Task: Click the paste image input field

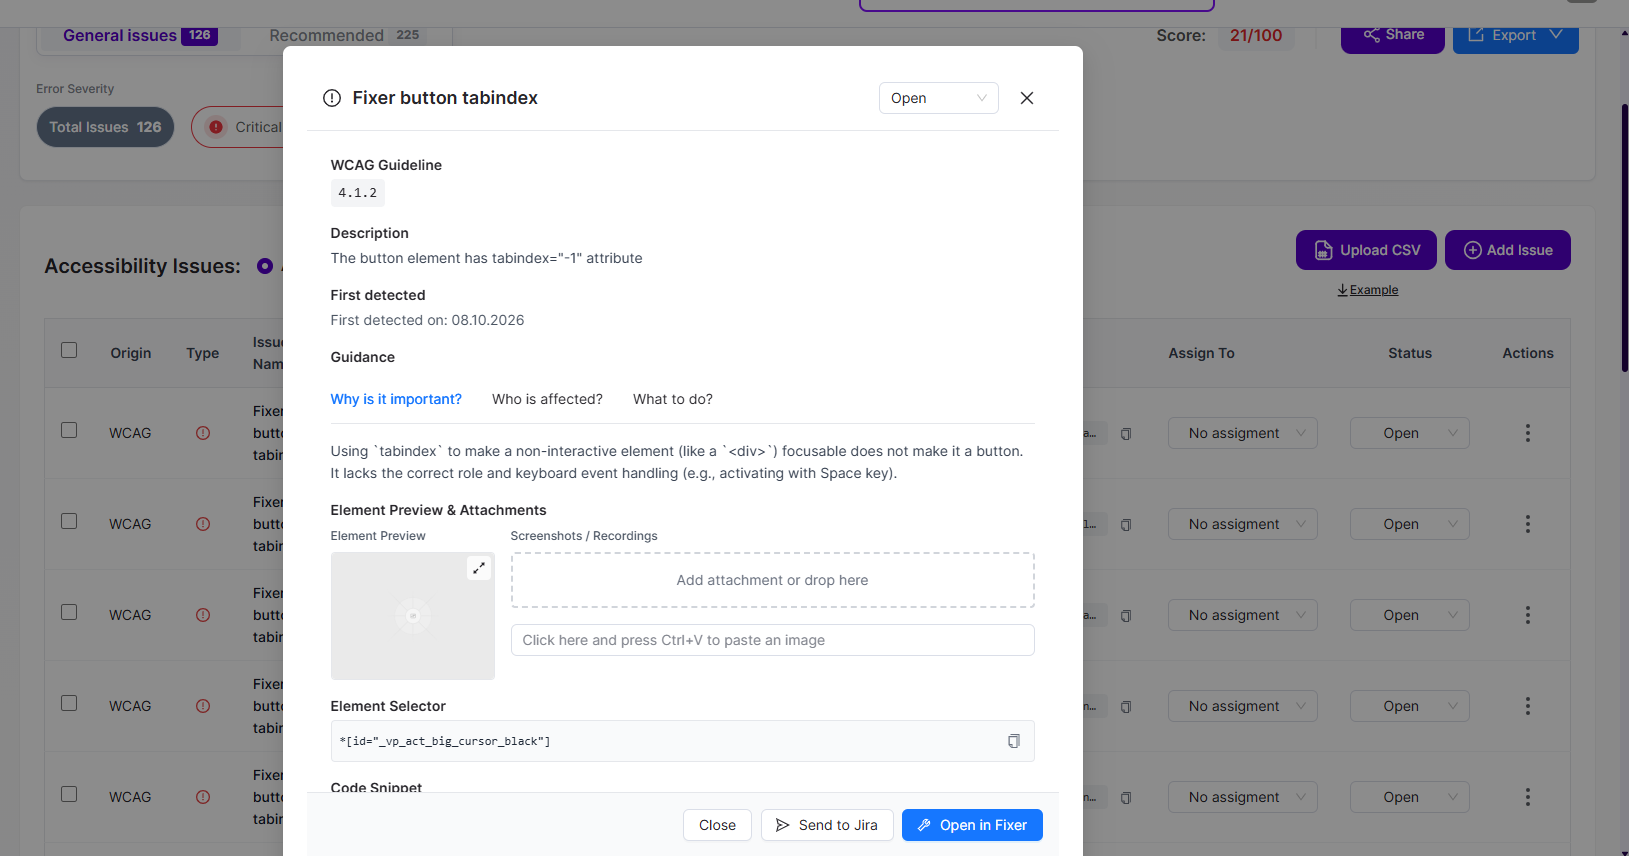Action: (x=772, y=640)
